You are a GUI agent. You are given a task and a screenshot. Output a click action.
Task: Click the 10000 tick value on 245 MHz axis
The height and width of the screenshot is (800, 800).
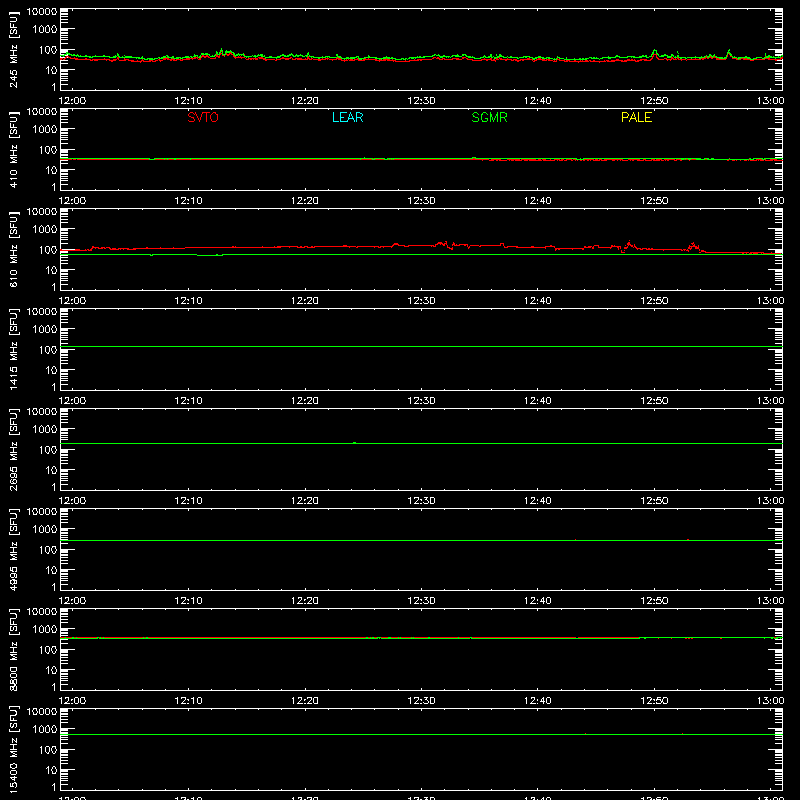tap(42, 12)
